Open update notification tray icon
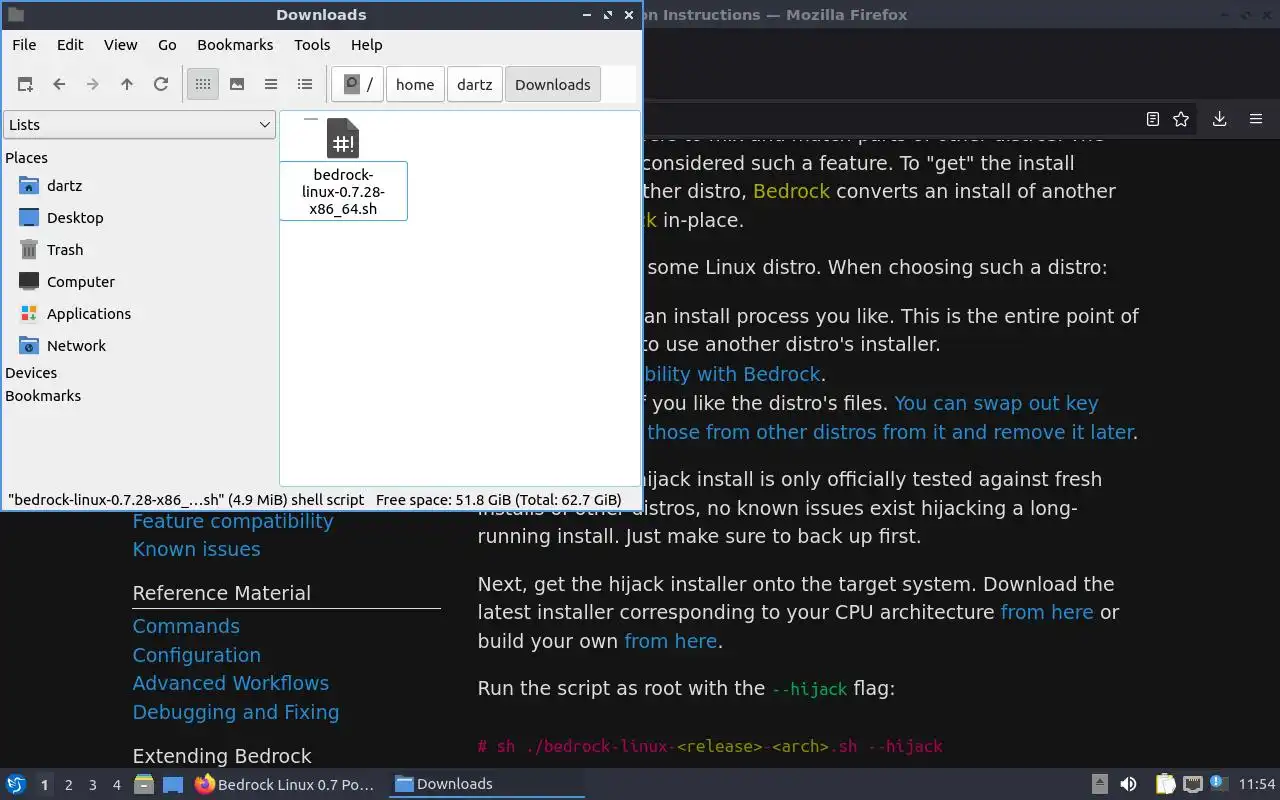 [x=1219, y=783]
